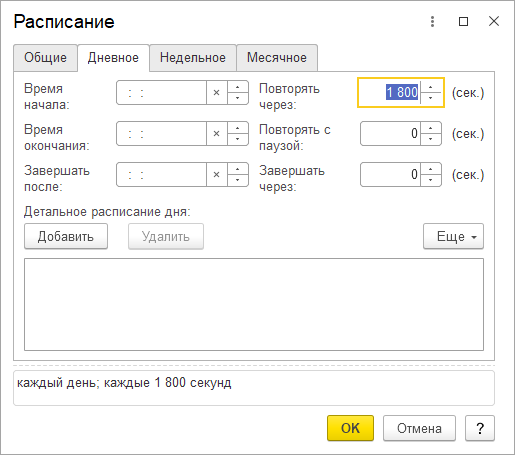Select the Дневное tab
This screenshot has height=455, width=515.
pos(113,58)
